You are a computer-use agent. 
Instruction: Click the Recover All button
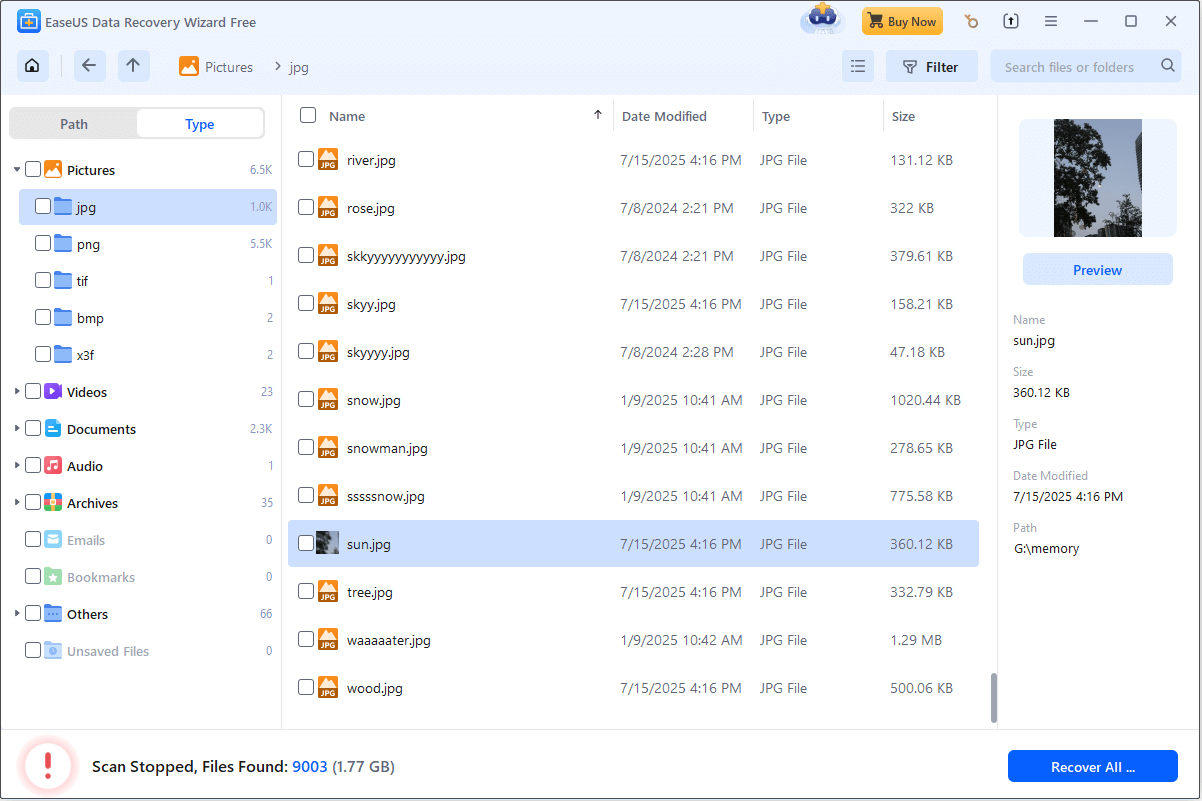point(1092,766)
